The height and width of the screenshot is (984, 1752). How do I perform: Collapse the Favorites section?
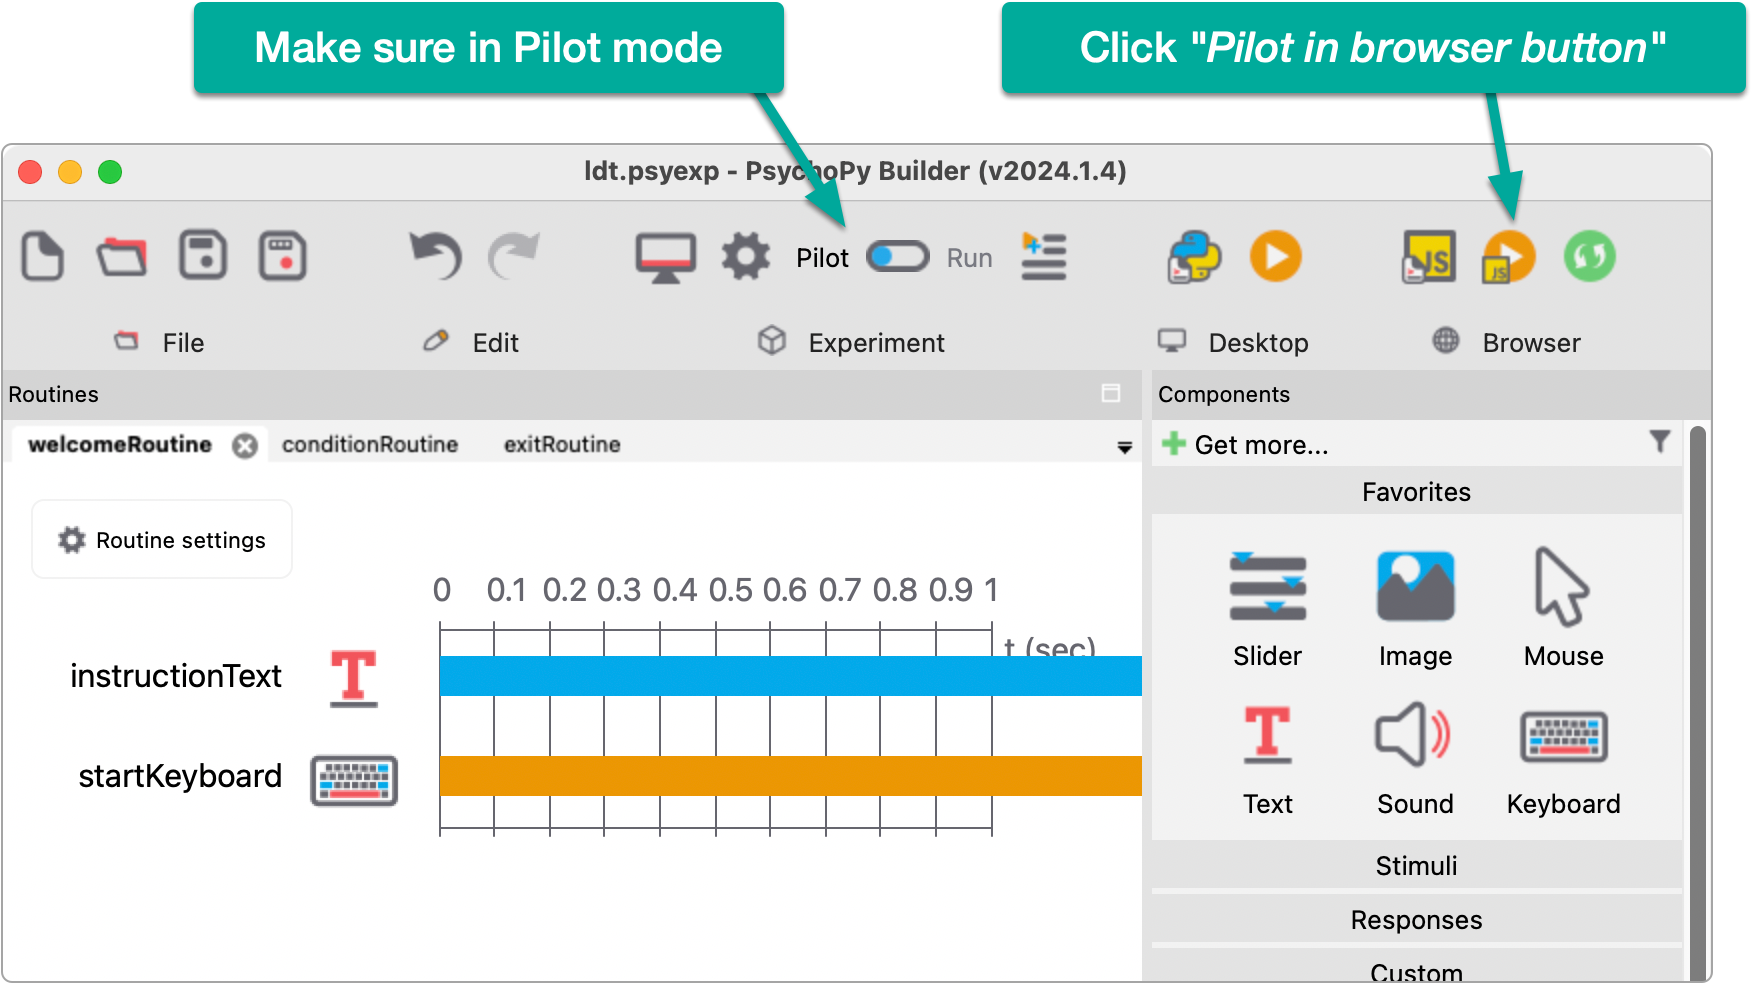click(x=1416, y=492)
